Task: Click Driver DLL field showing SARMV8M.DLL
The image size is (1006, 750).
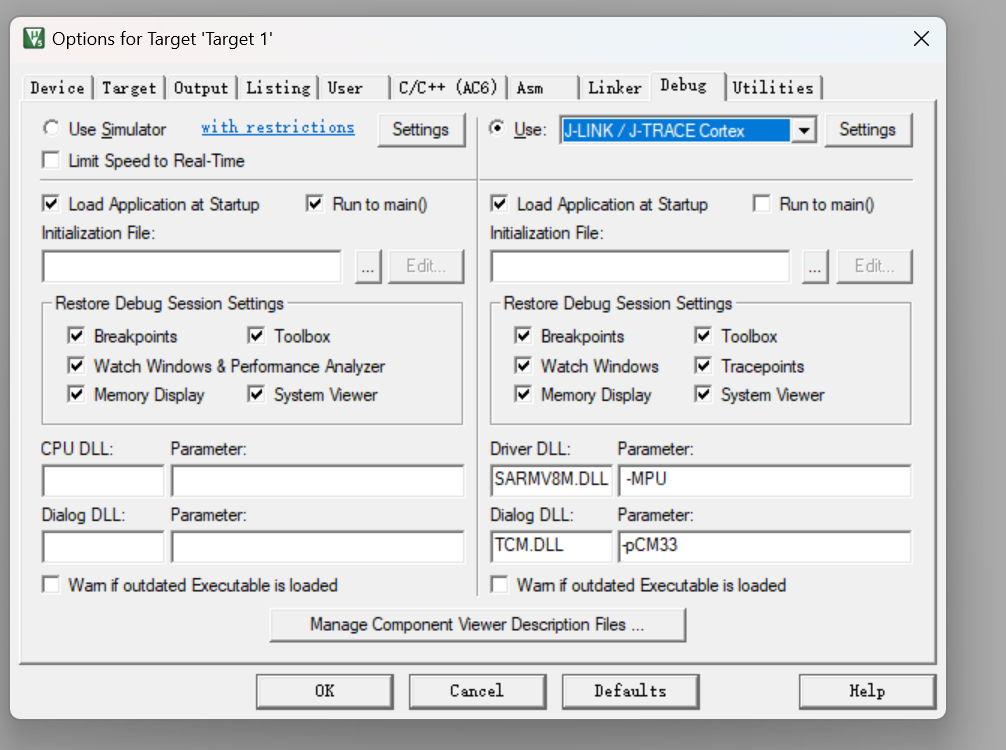Action: point(551,481)
